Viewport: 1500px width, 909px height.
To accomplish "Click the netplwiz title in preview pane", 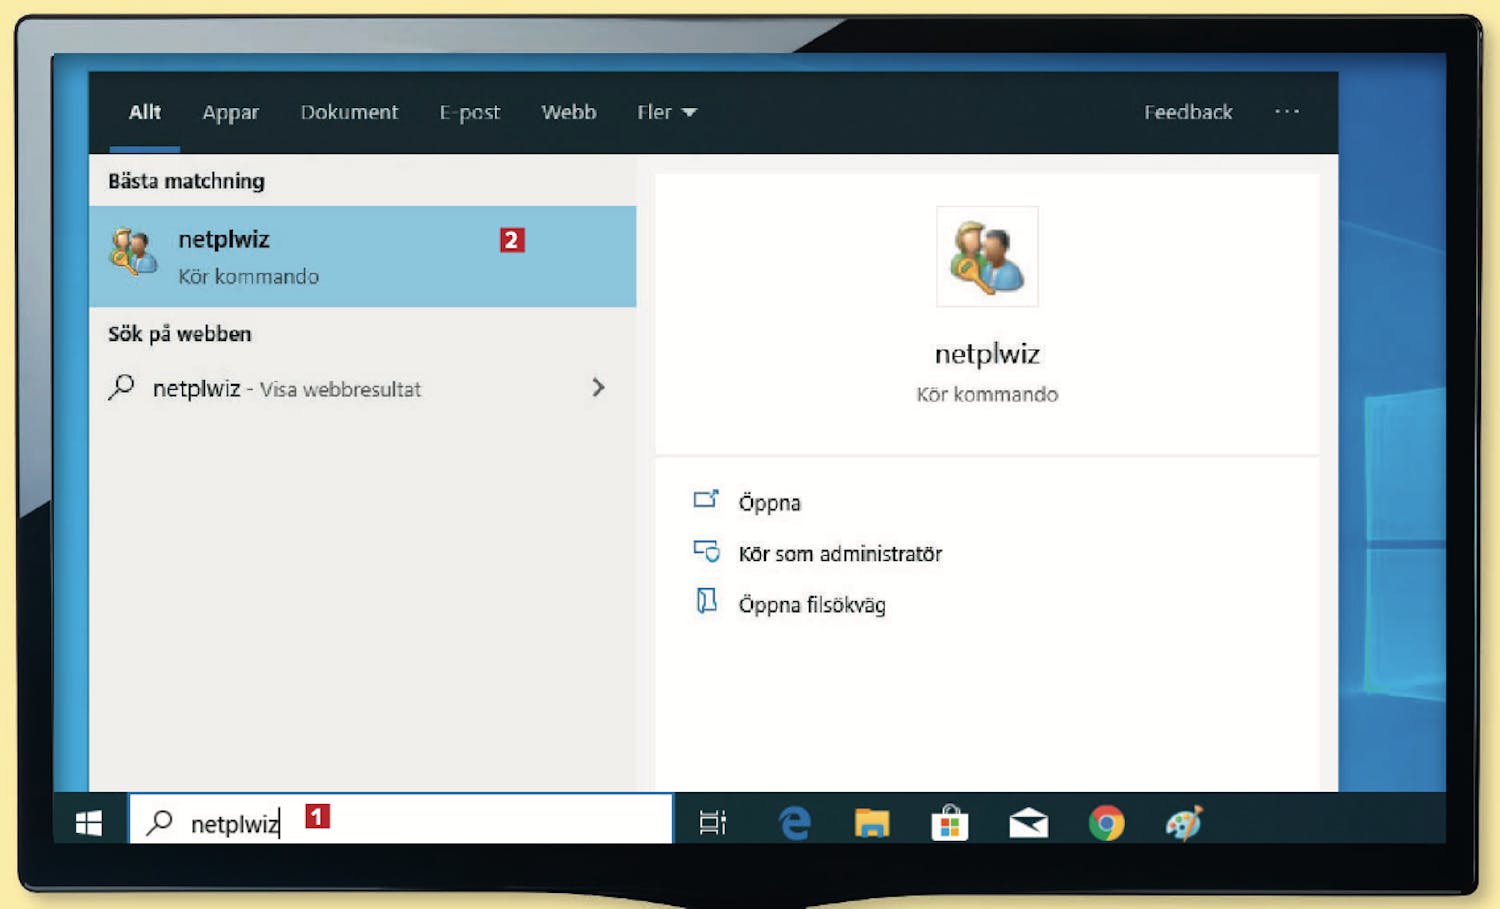I will [987, 354].
